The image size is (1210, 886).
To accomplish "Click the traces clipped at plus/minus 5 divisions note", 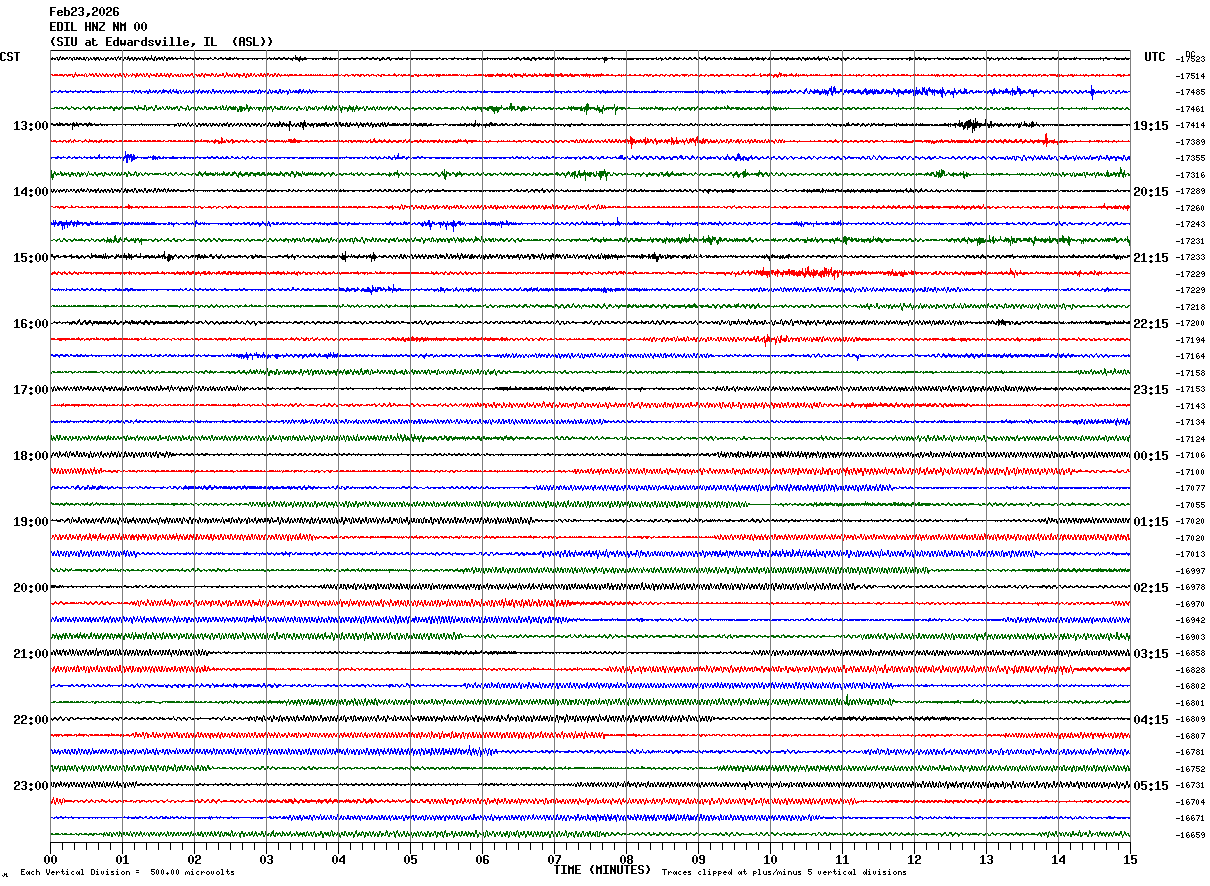I will point(784,872).
